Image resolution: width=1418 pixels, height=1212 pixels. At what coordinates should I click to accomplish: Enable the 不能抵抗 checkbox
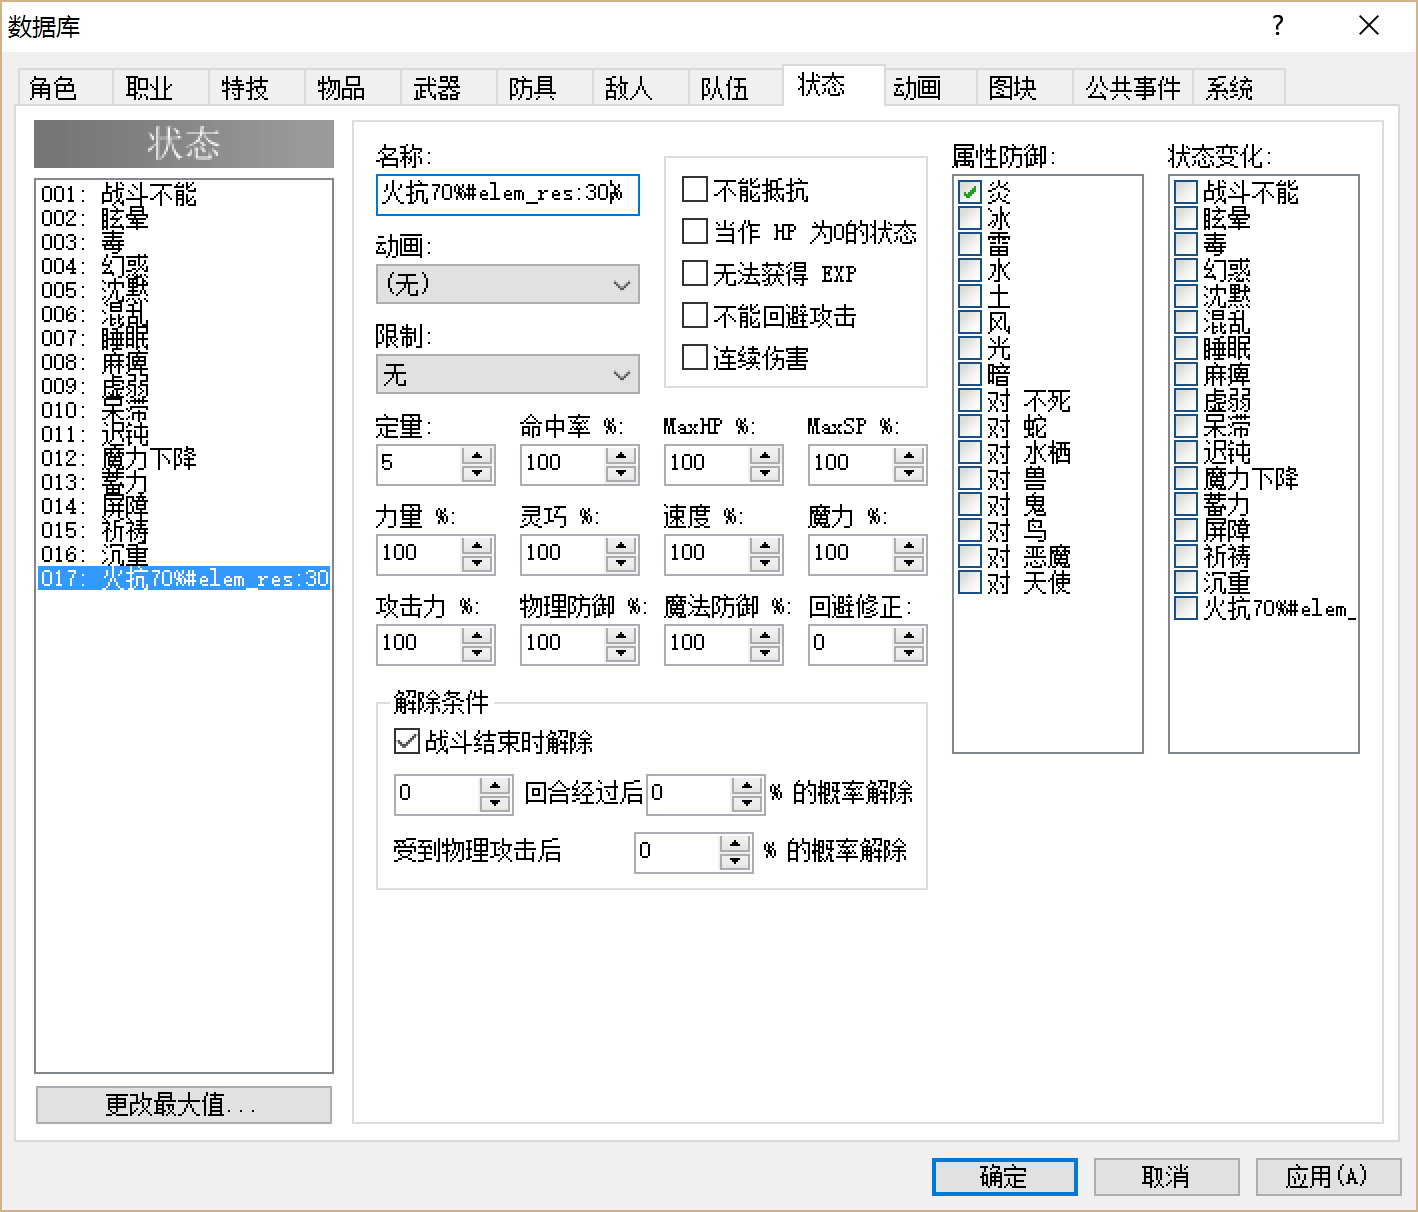pos(694,189)
